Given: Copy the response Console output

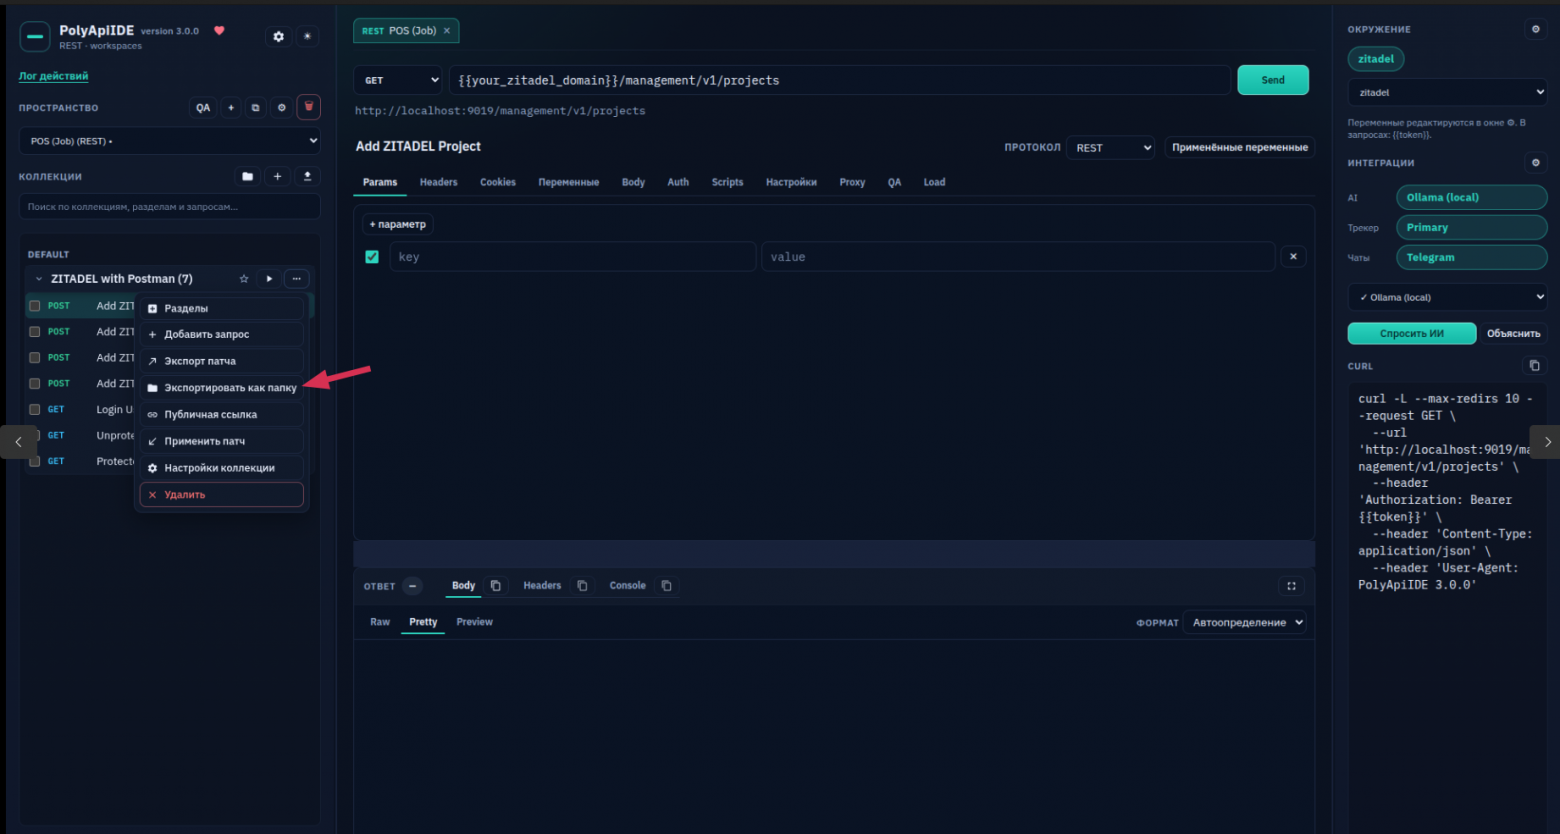Looking at the screenshot, I should pos(666,586).
